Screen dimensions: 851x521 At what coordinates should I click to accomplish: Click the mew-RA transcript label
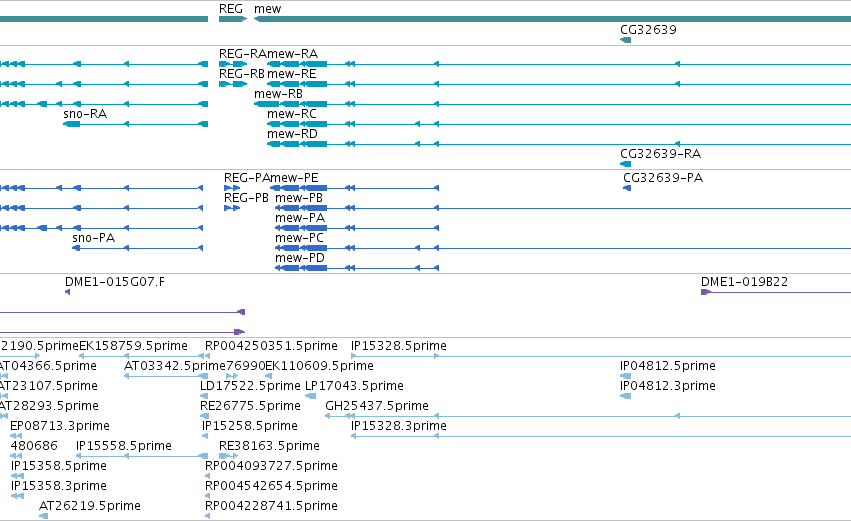(x=293, y=53)
